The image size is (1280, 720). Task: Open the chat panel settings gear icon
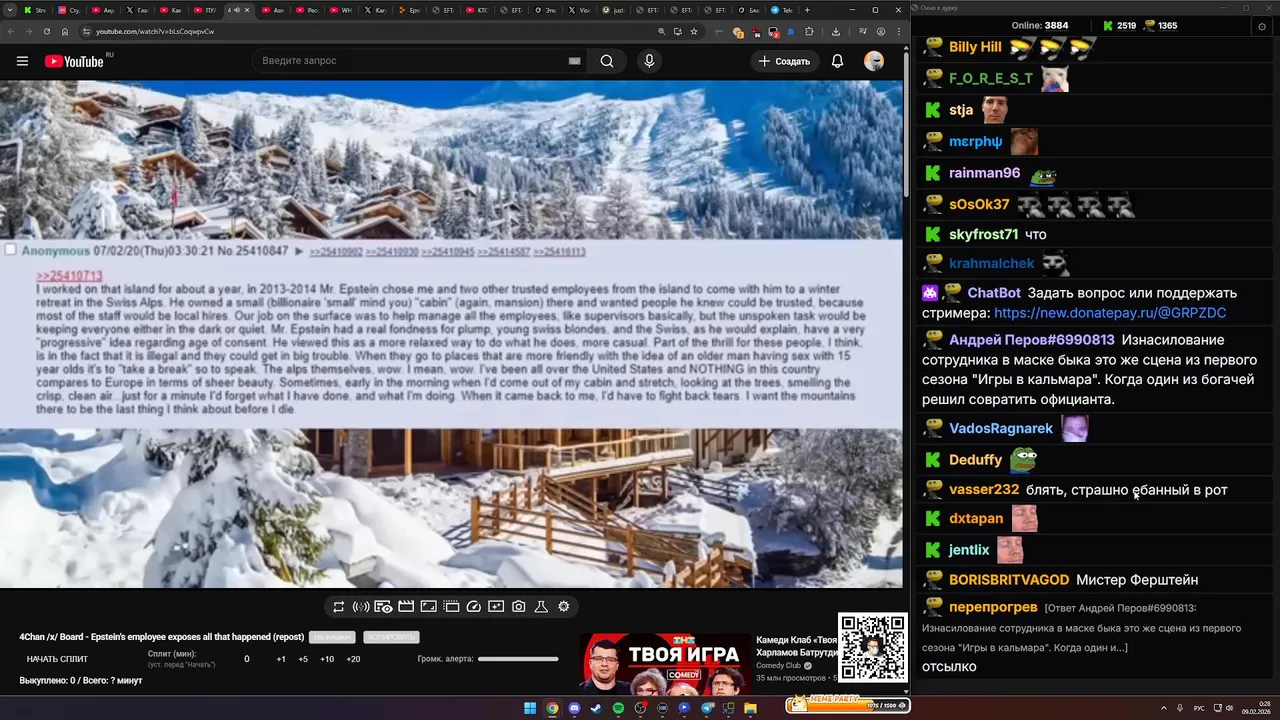coord(1262,26)
